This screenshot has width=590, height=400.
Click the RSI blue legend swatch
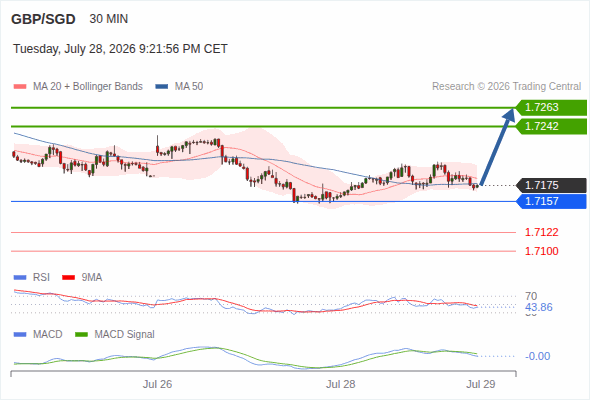tap(20, 278)
